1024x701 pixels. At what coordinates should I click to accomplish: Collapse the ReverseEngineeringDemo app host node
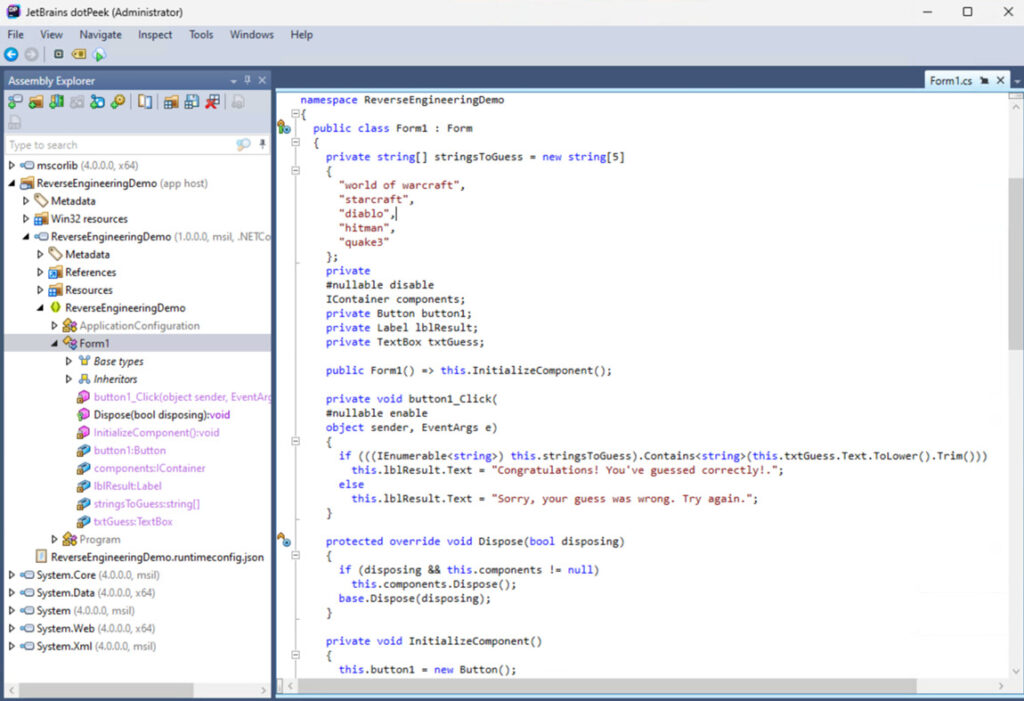point(12,184)
